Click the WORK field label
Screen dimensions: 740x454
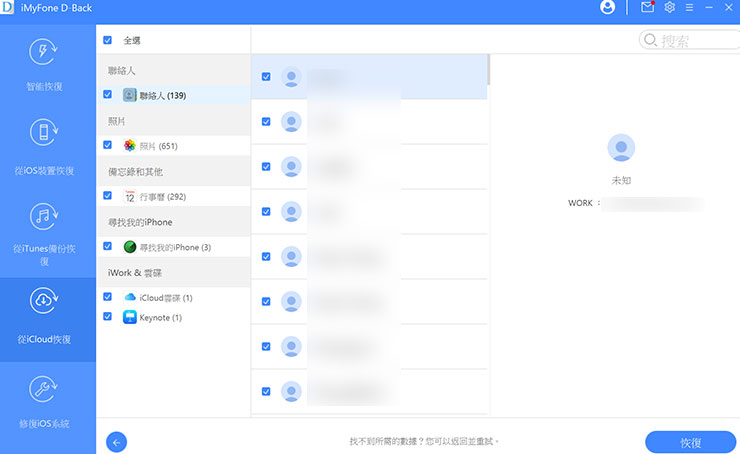[580, 203]
